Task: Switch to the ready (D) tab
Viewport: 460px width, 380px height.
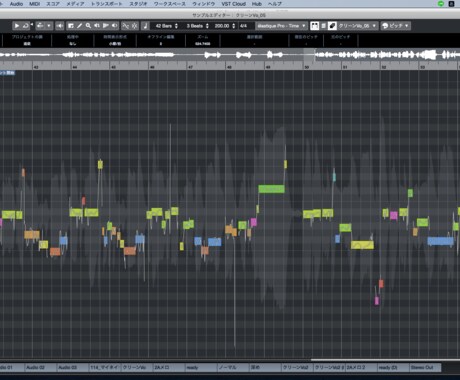Action: click(x=393, y=367)
